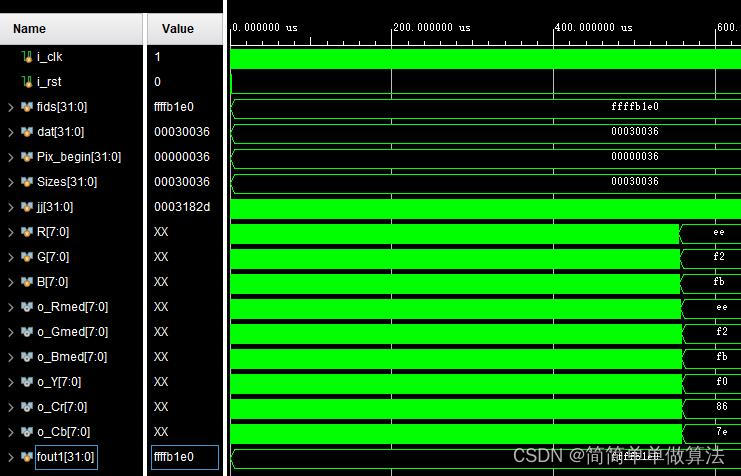Click the Value column header
Screen dimensions: 741x476
pos(185,29)
